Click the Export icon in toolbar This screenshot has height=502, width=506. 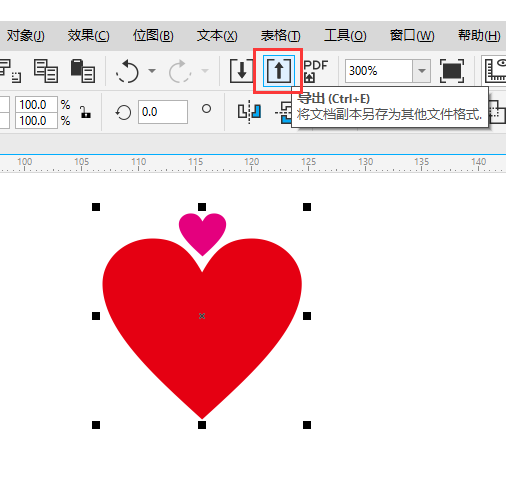[x=279, y=71]
